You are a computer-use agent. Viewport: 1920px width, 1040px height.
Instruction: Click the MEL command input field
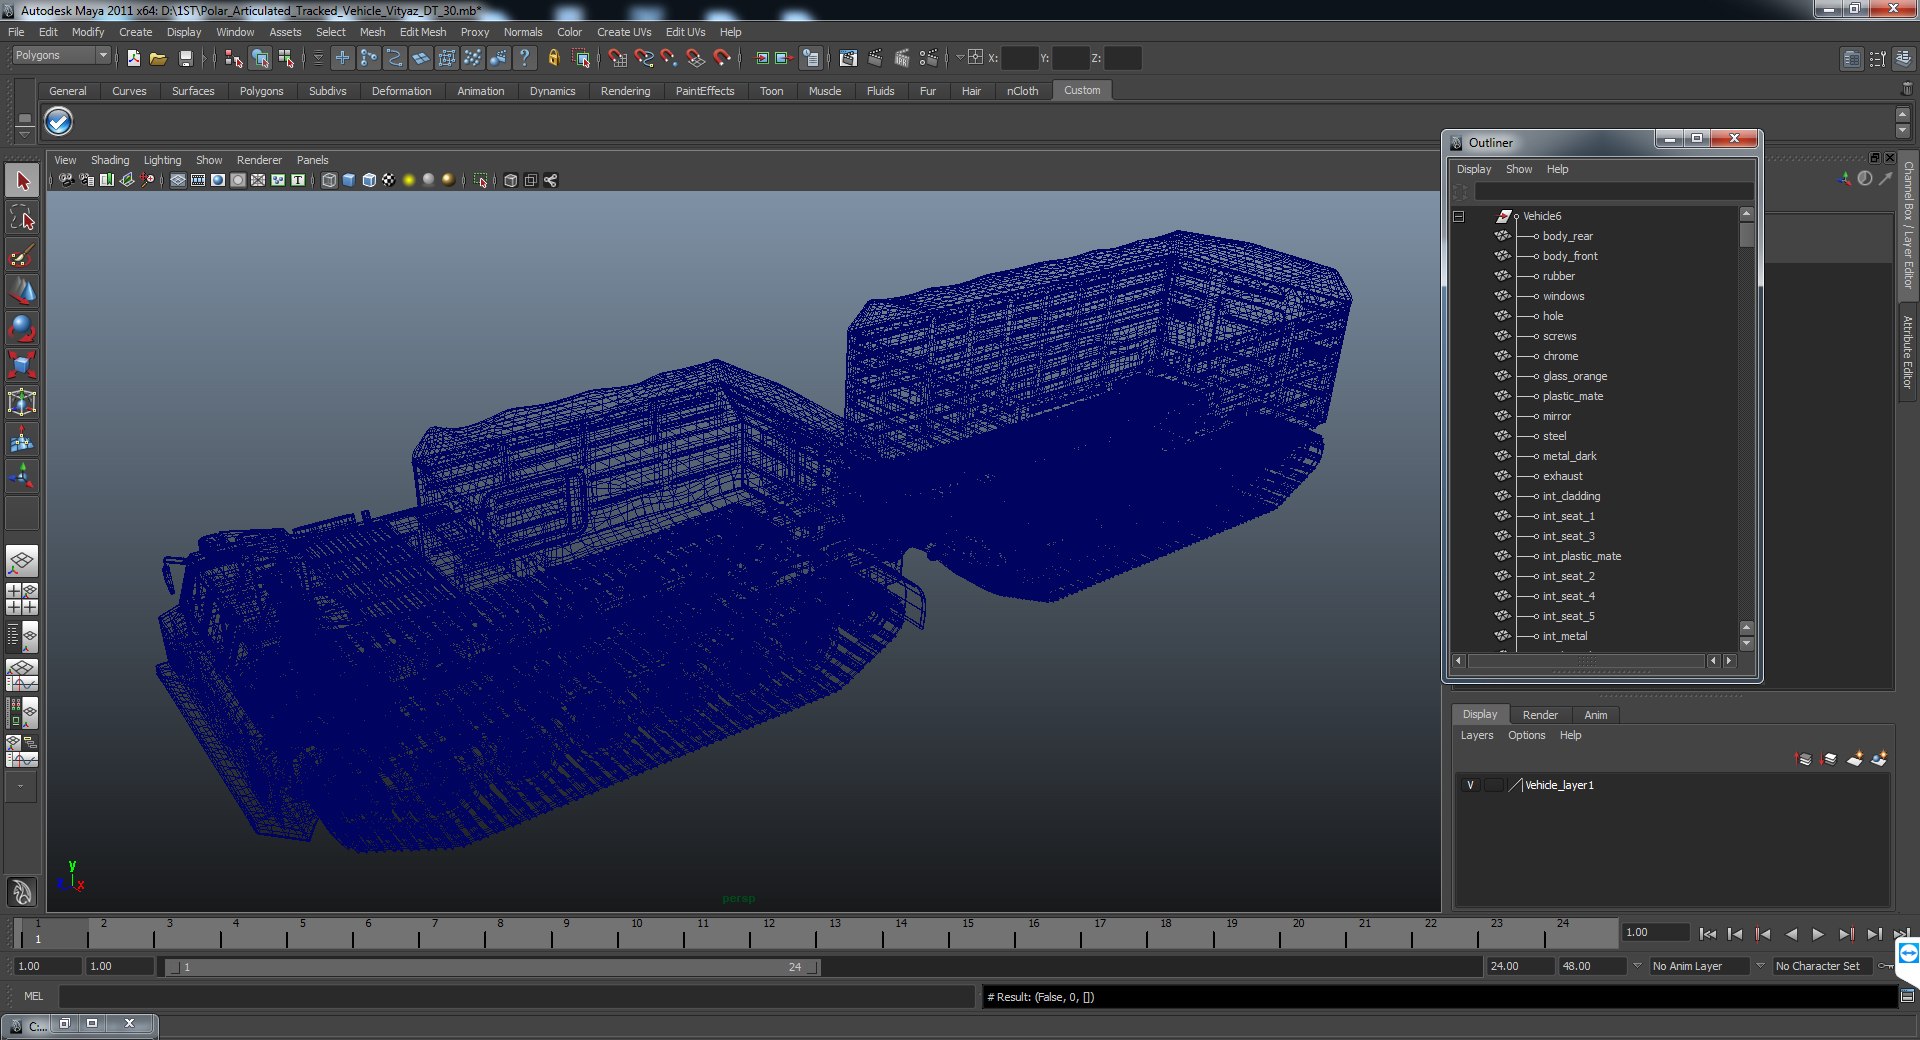515,997
